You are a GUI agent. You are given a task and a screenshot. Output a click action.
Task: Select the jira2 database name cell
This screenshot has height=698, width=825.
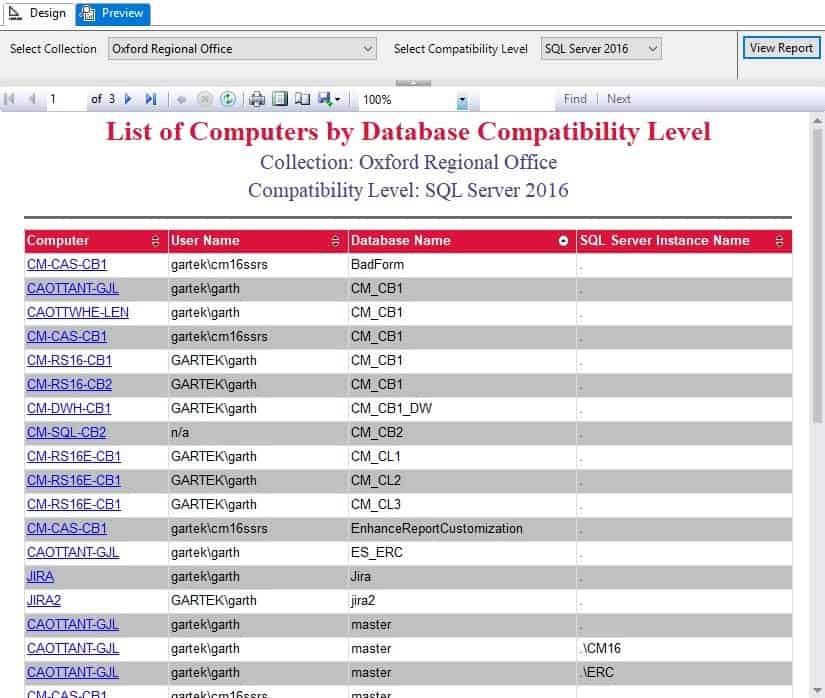(462, 601)
